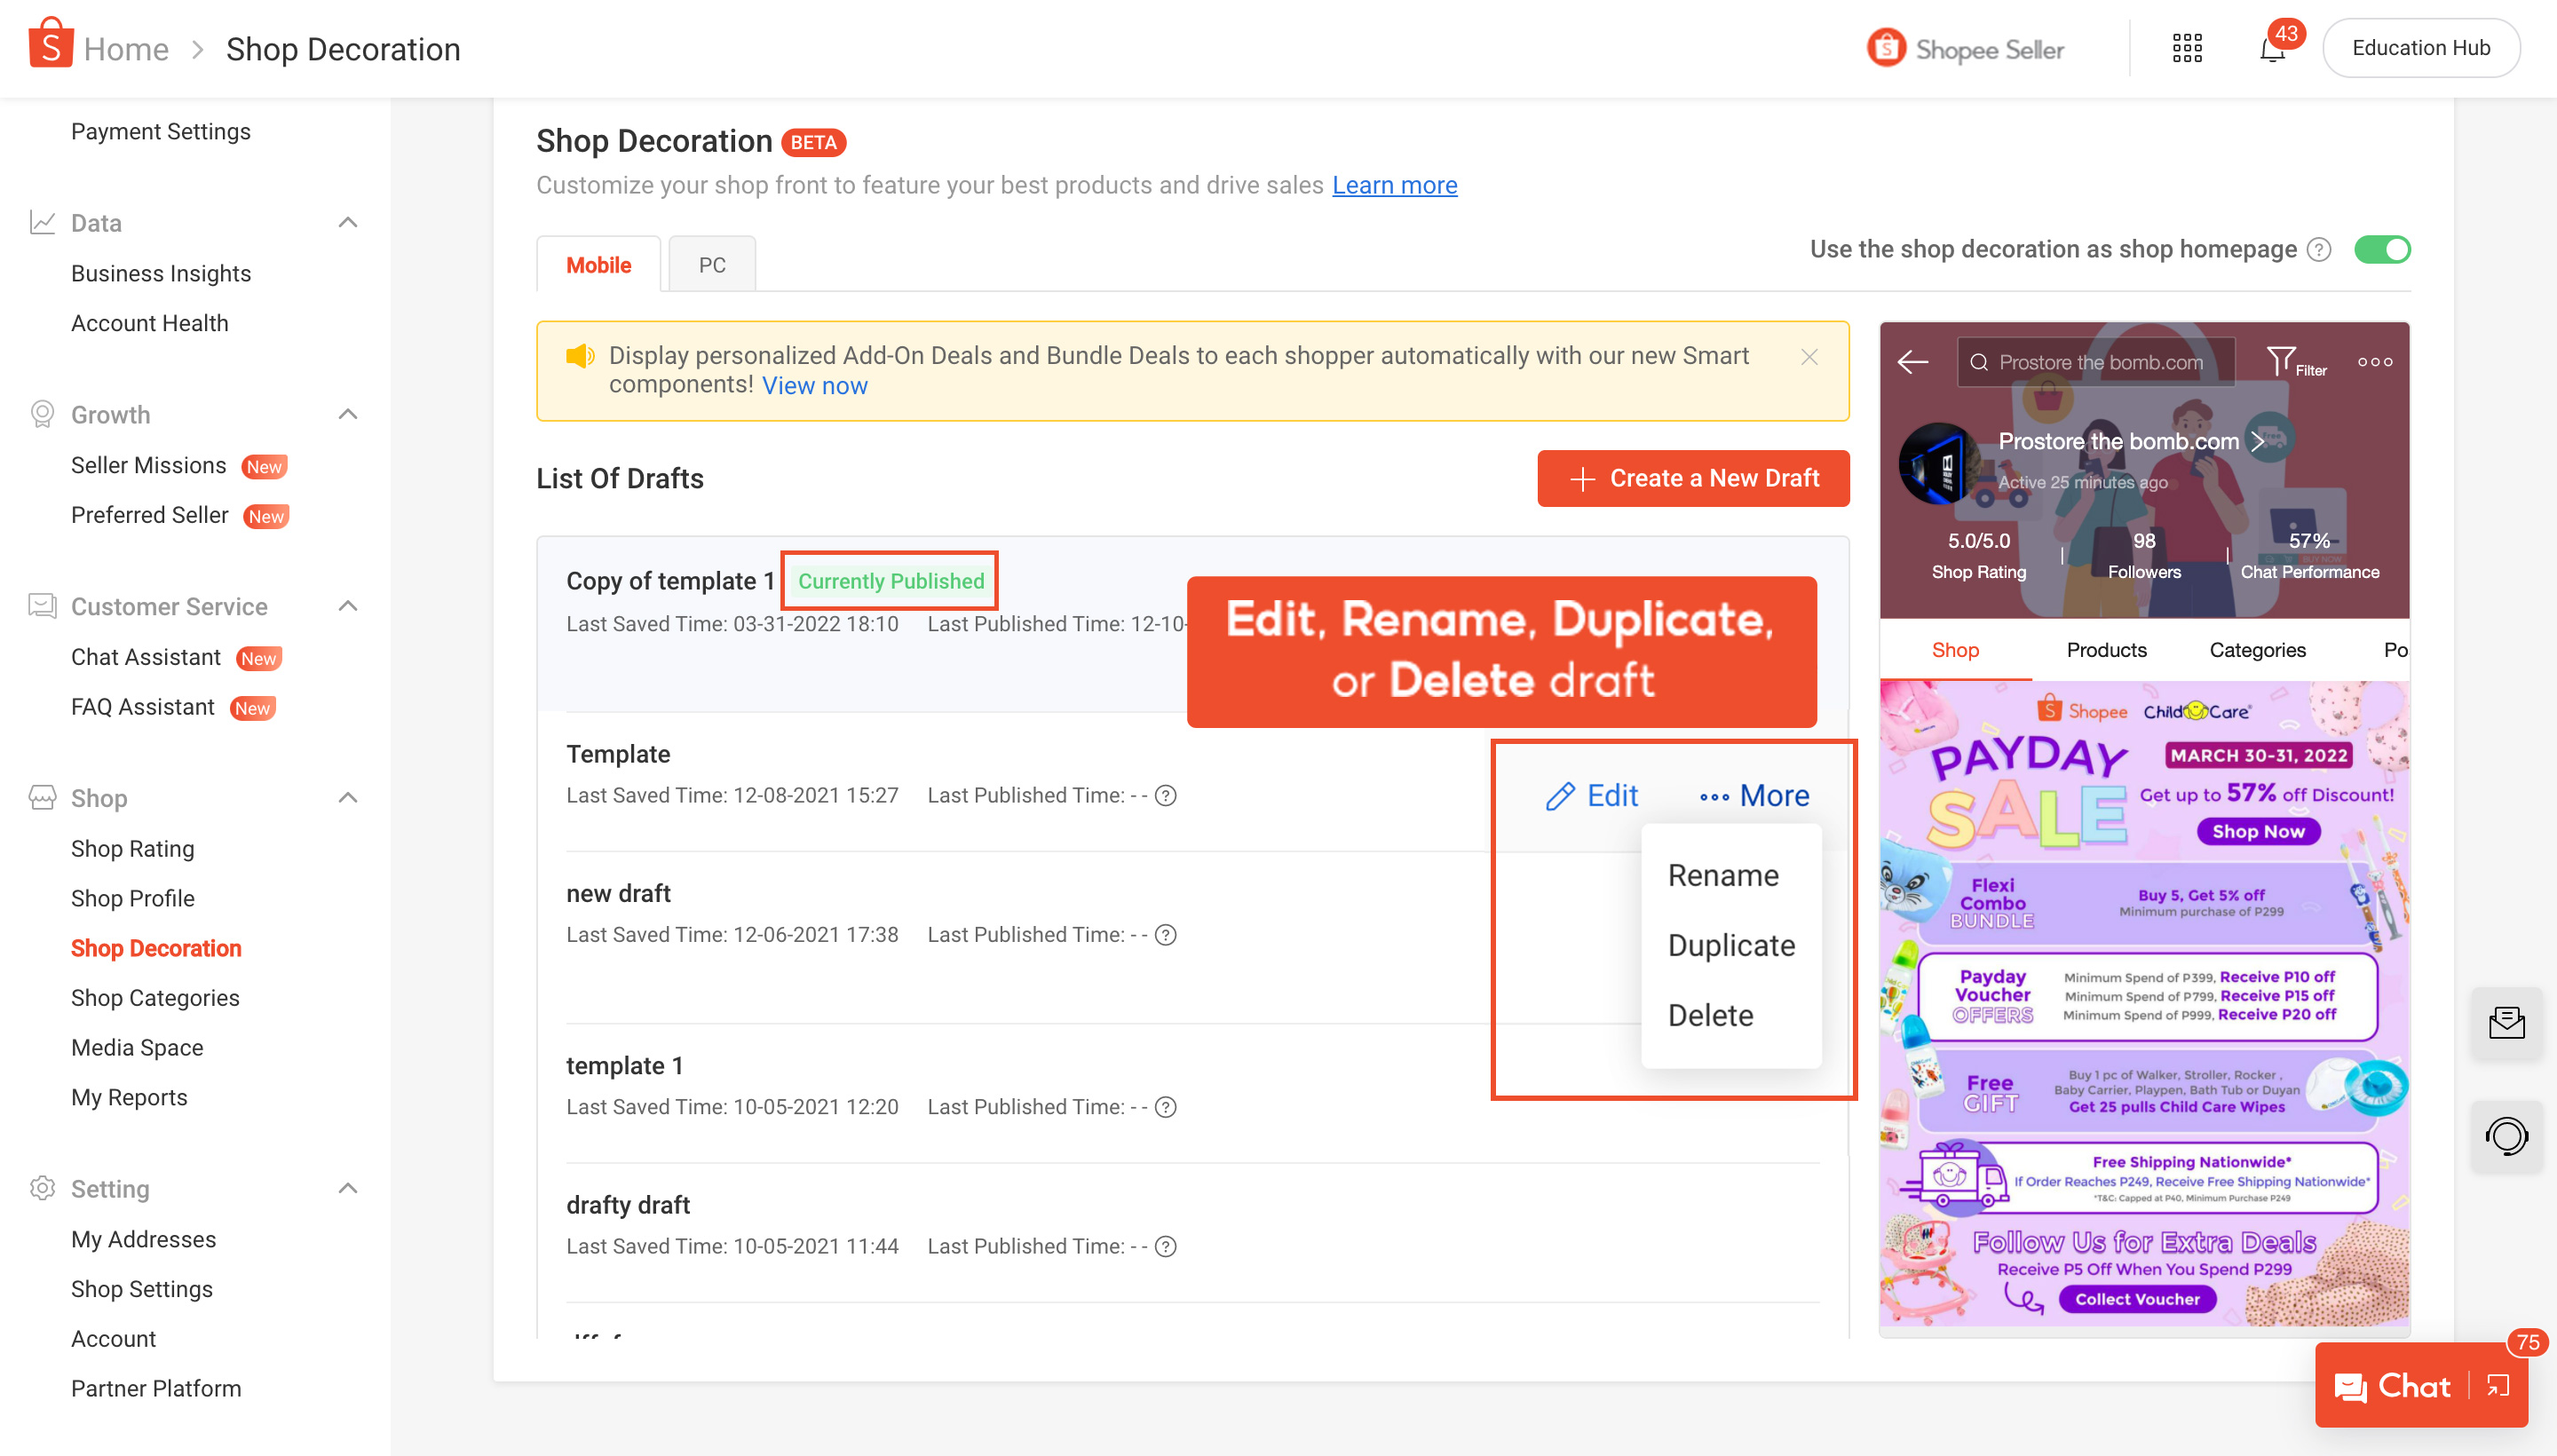This screenshot has width=2557, height=1456.
Task: Open the three-dots menu in shop preview
Action: tap(2374, 362)
